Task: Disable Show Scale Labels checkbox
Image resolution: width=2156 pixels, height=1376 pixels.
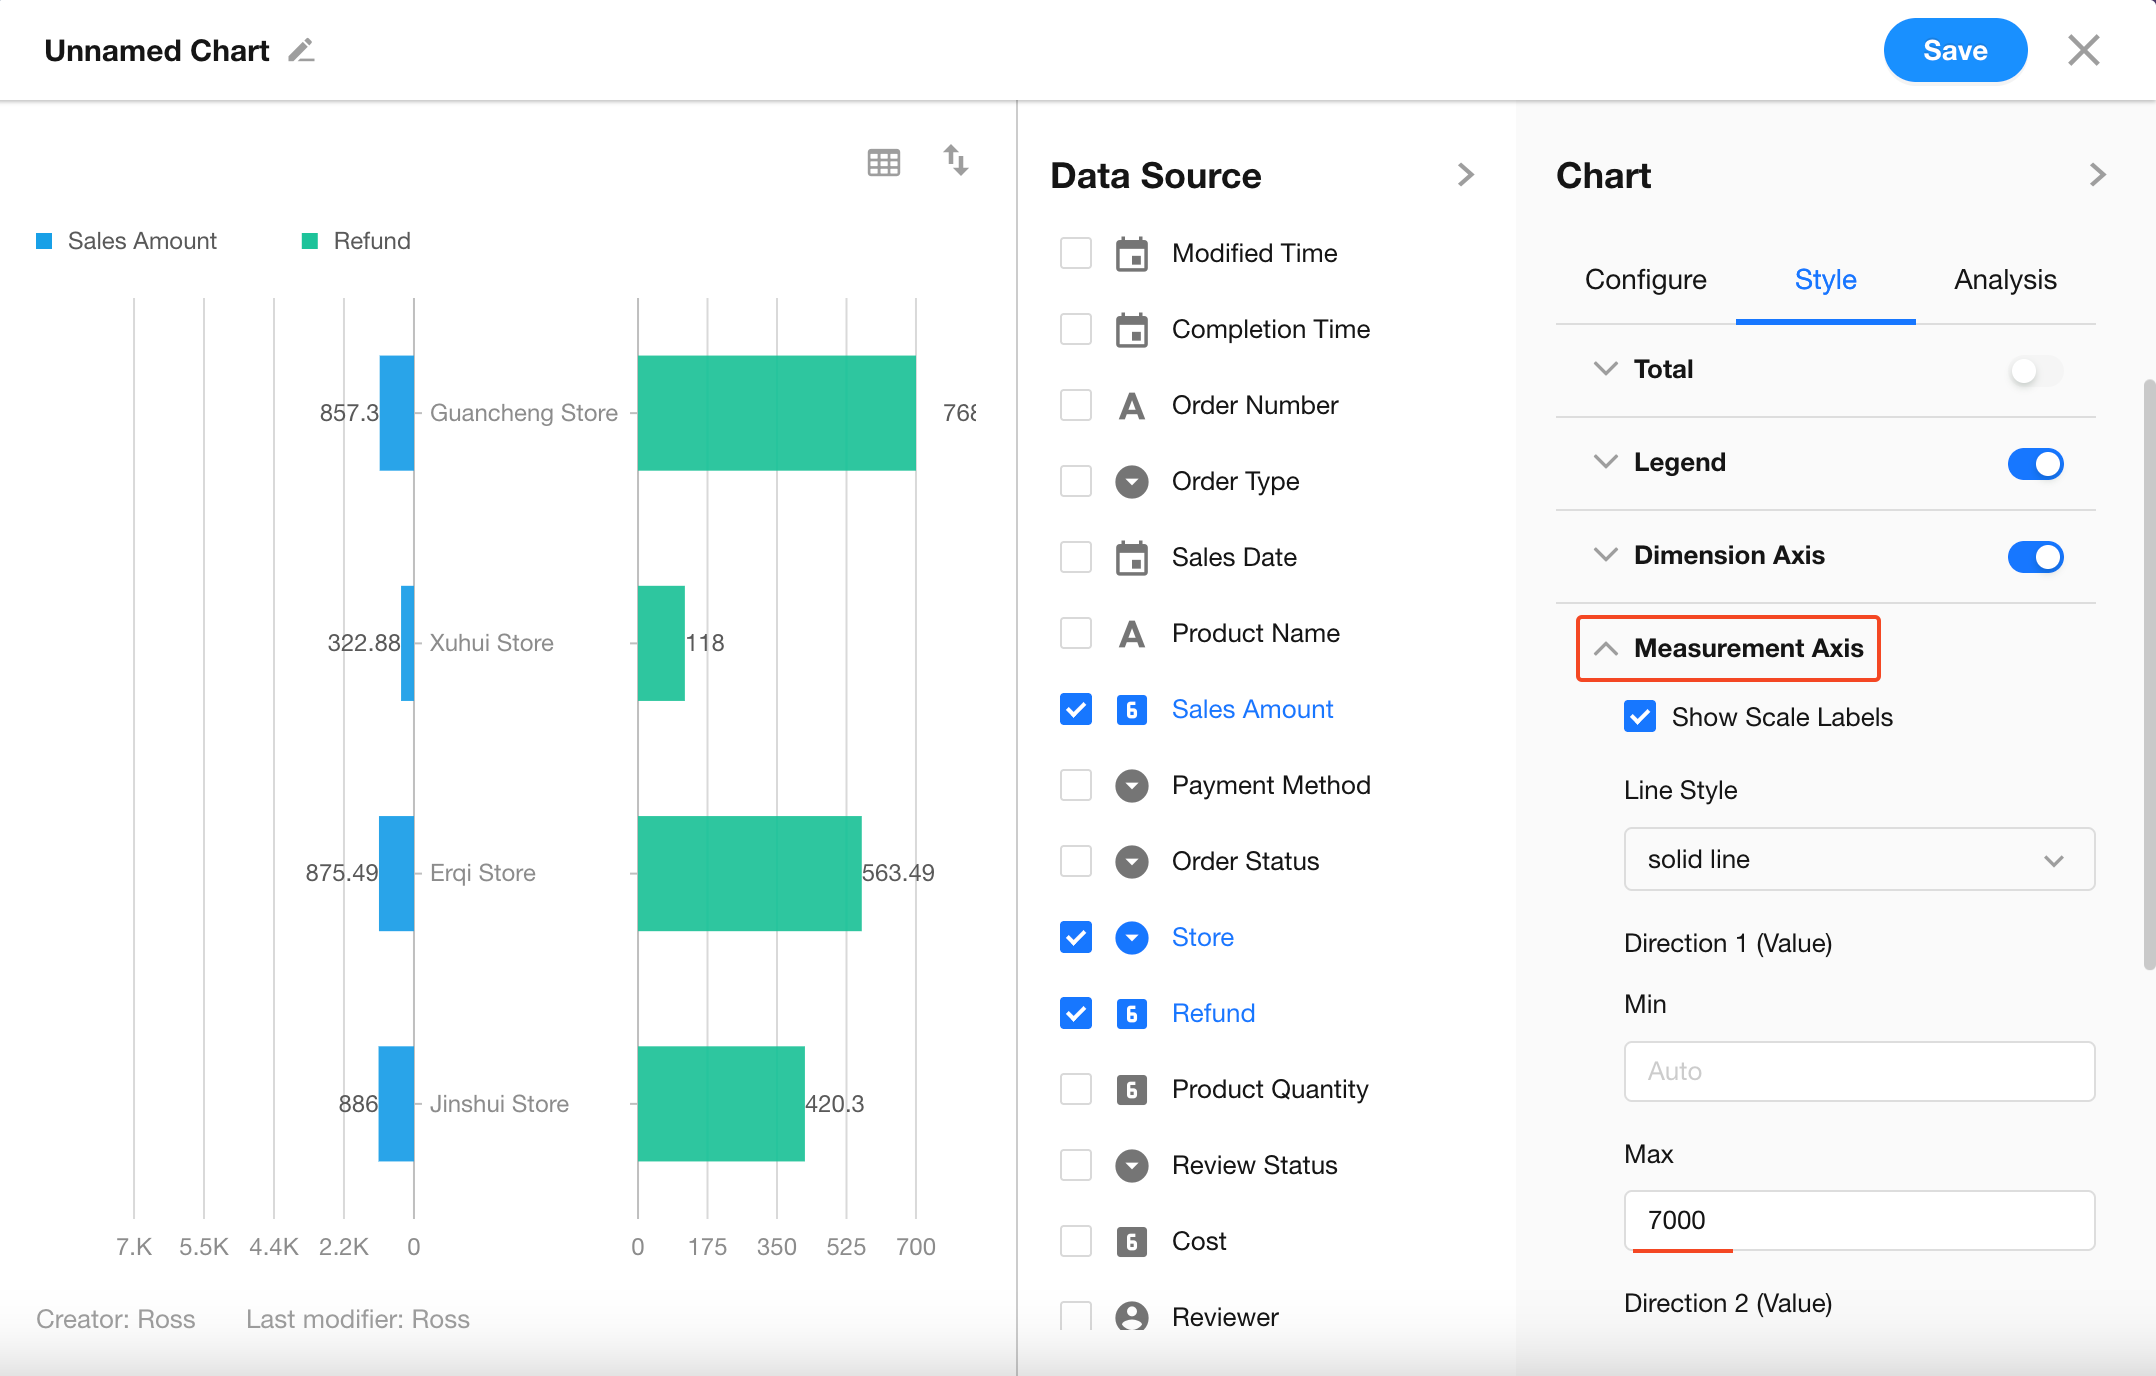Action: 1640,717
